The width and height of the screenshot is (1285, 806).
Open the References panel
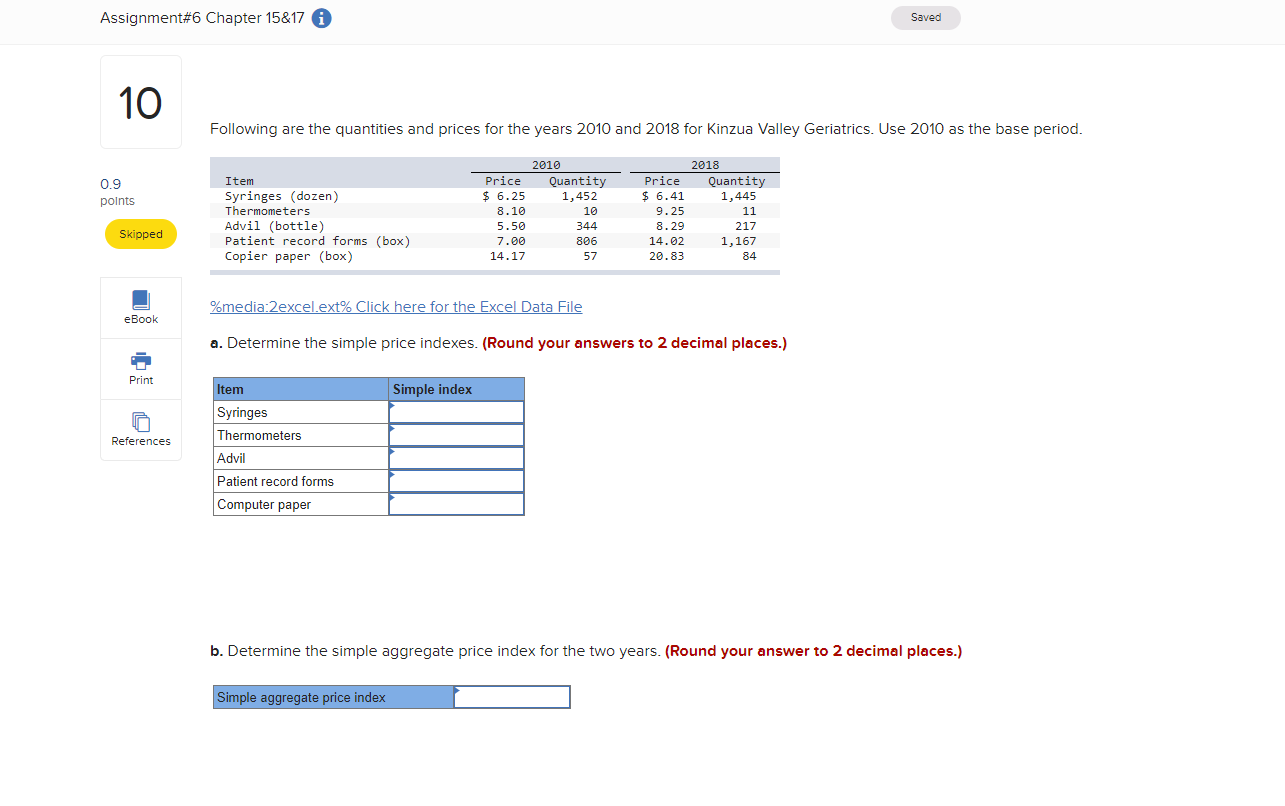point(140,429)
